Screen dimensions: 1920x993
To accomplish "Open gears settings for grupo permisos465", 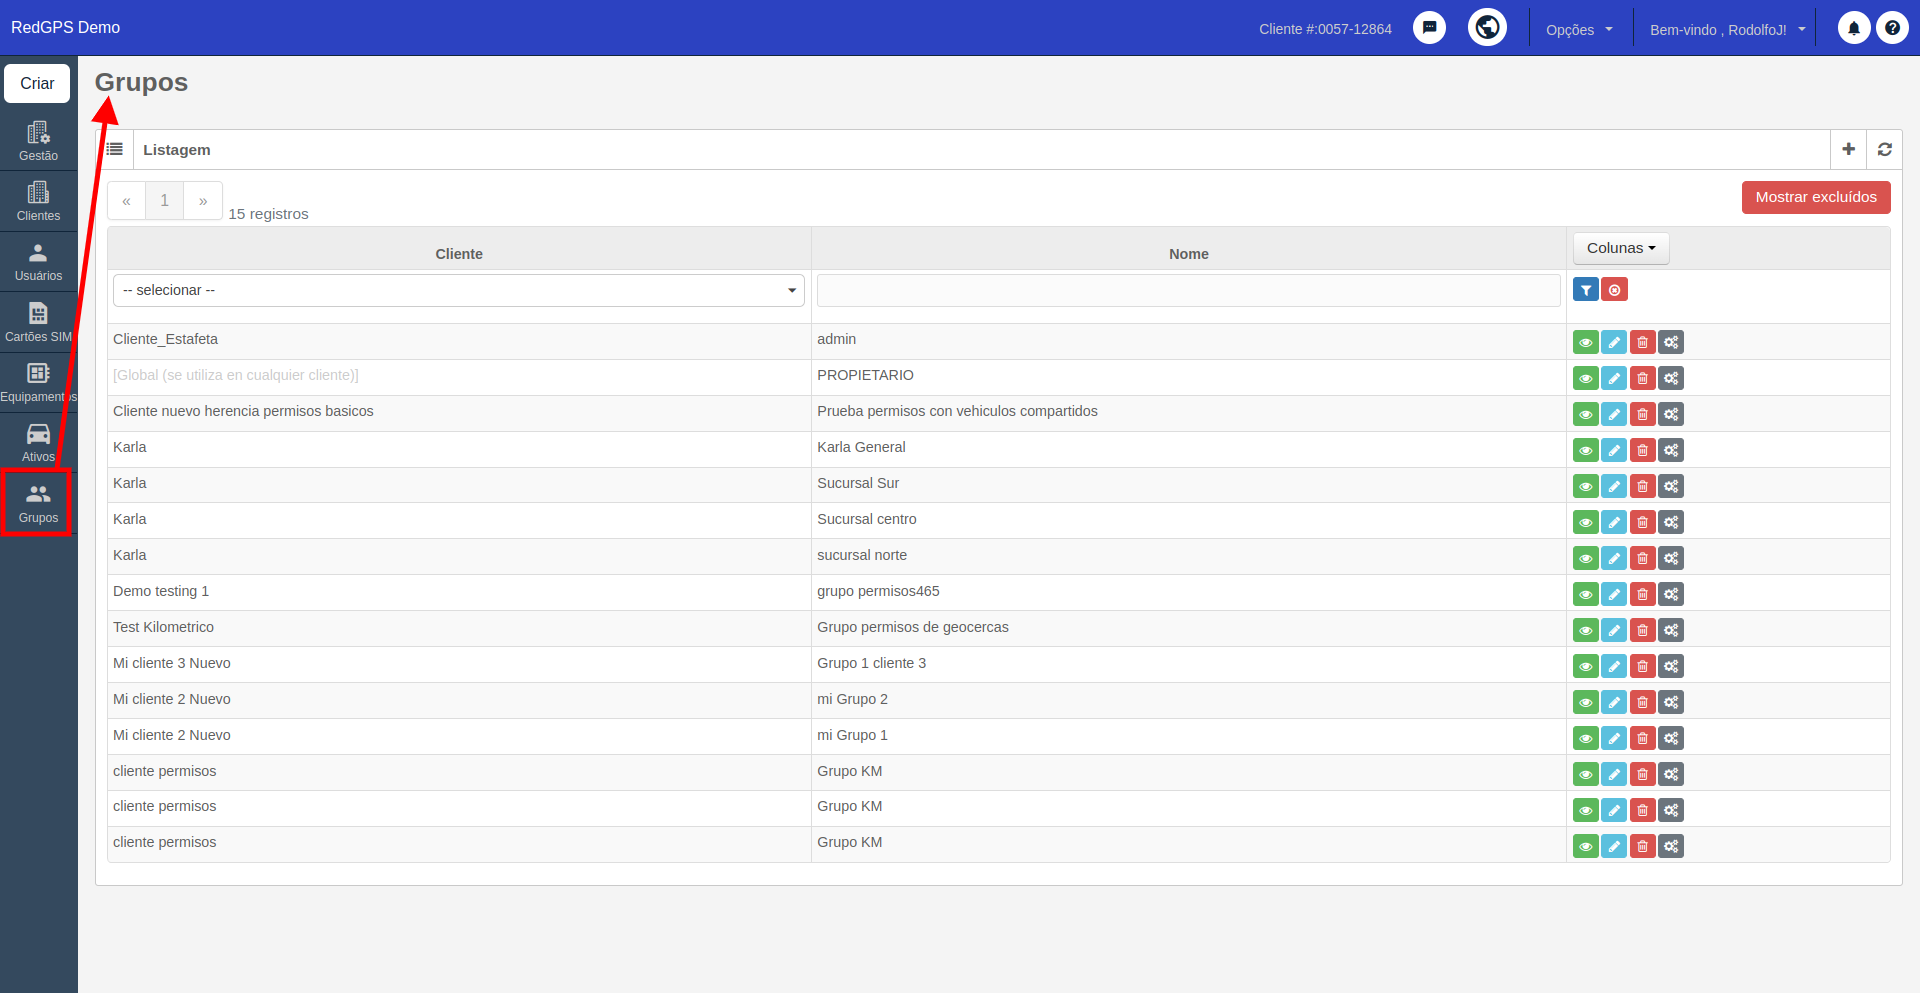I will pos(1671,594).
